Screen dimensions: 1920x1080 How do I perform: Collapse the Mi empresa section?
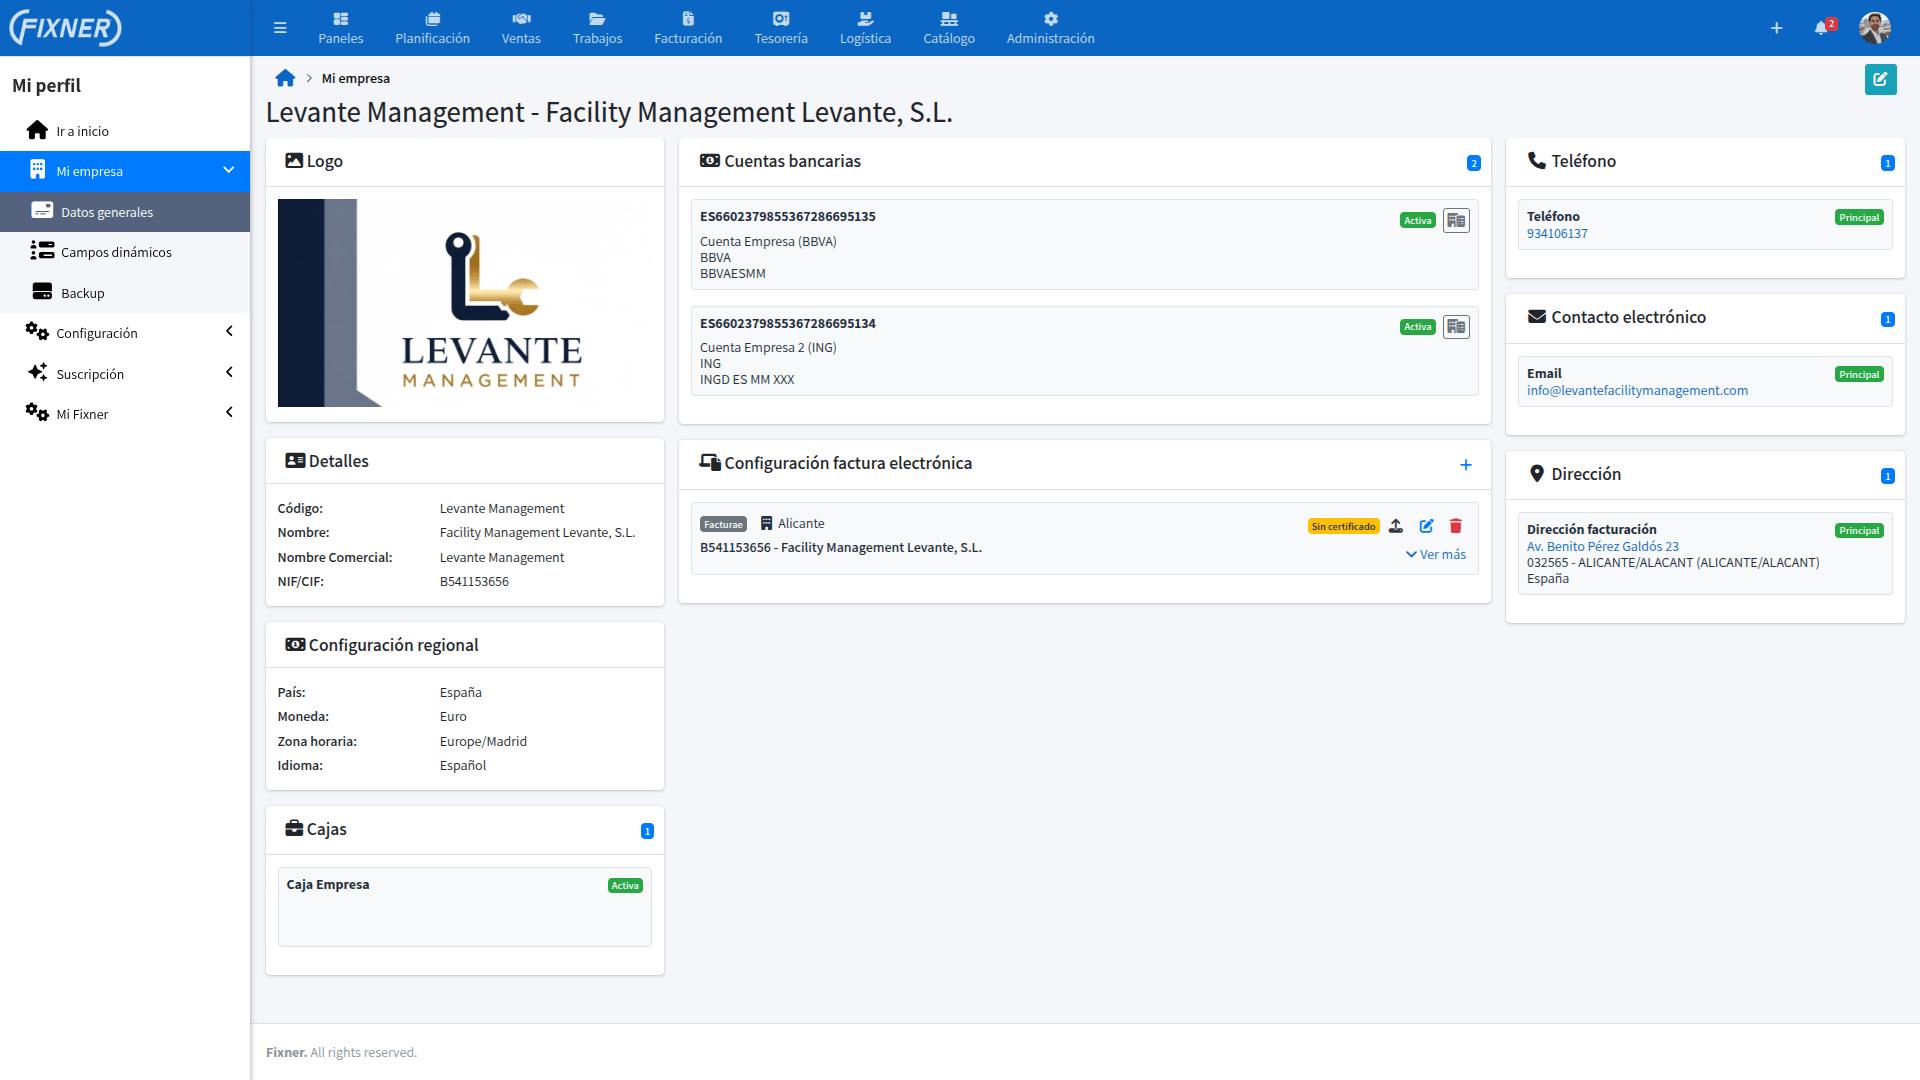tap(125, 171)
